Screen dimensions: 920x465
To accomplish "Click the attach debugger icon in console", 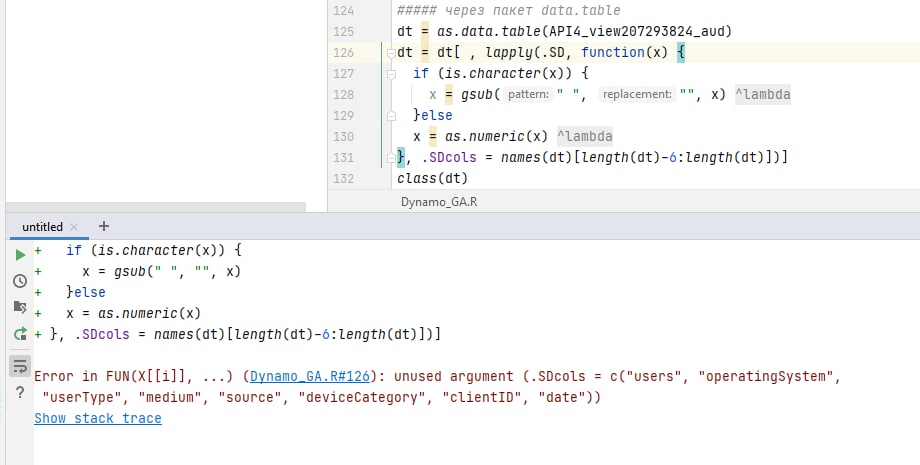I will (x=21, y=307).
